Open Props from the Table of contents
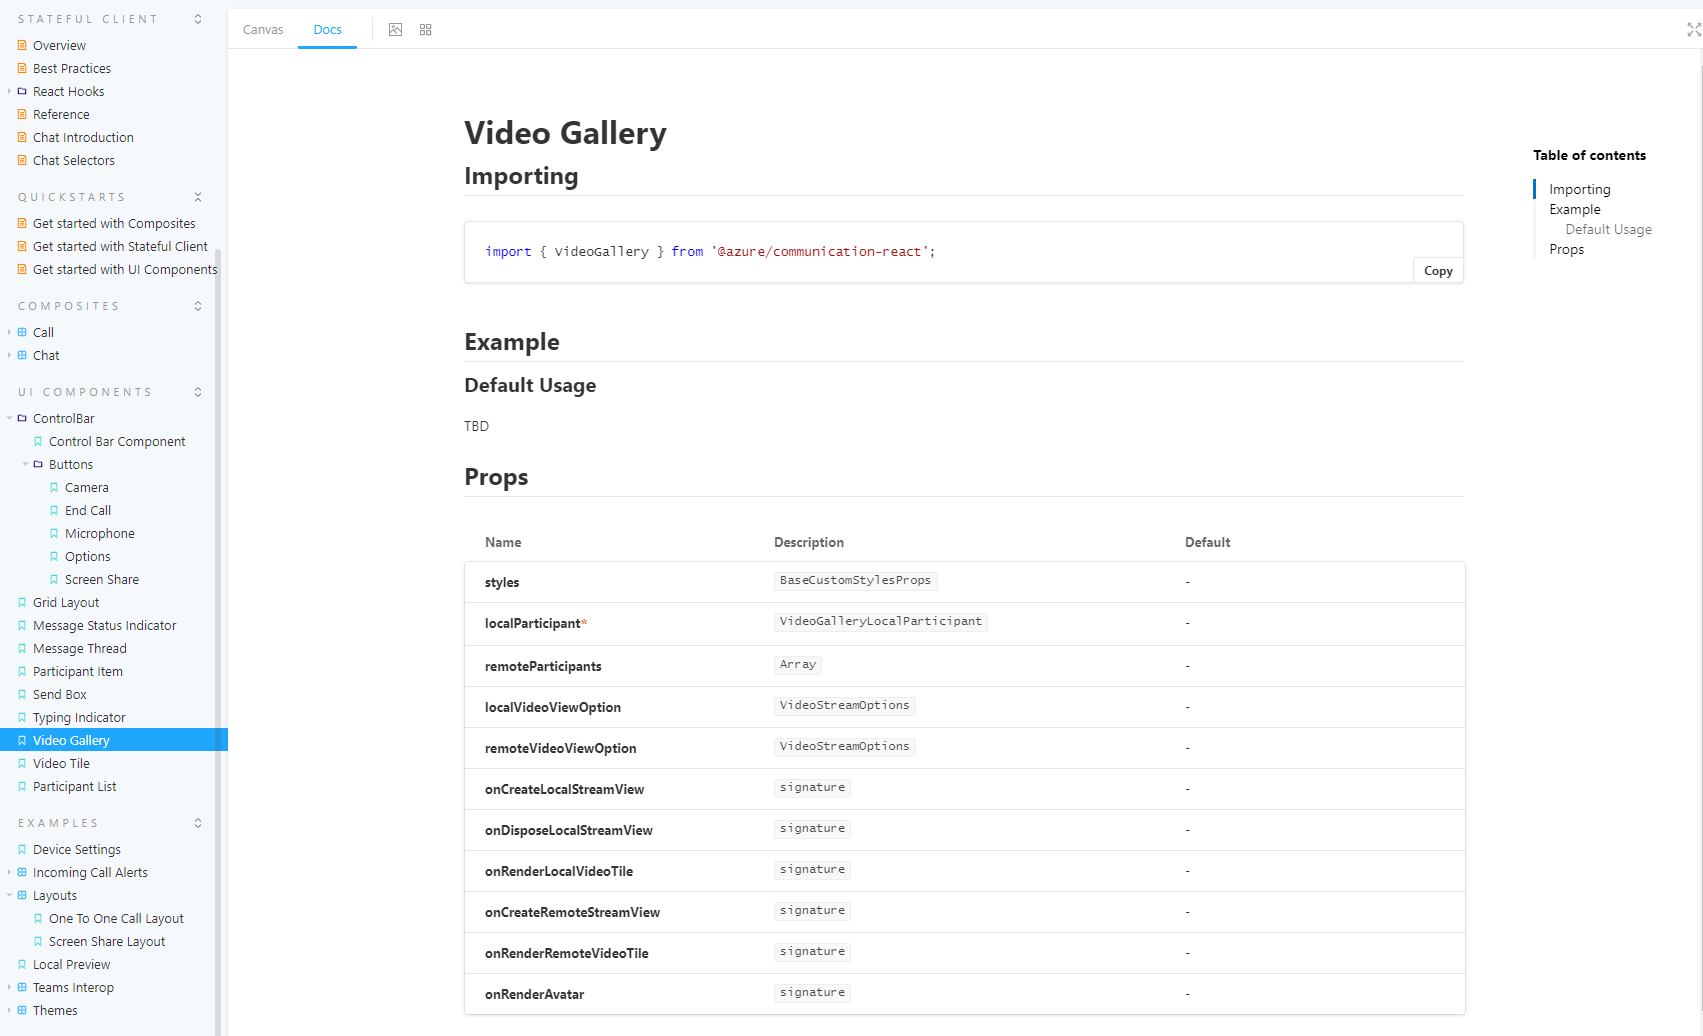Image resolution: width=1703 pixels, height=1036 pixels. [x=1566, y=249]
